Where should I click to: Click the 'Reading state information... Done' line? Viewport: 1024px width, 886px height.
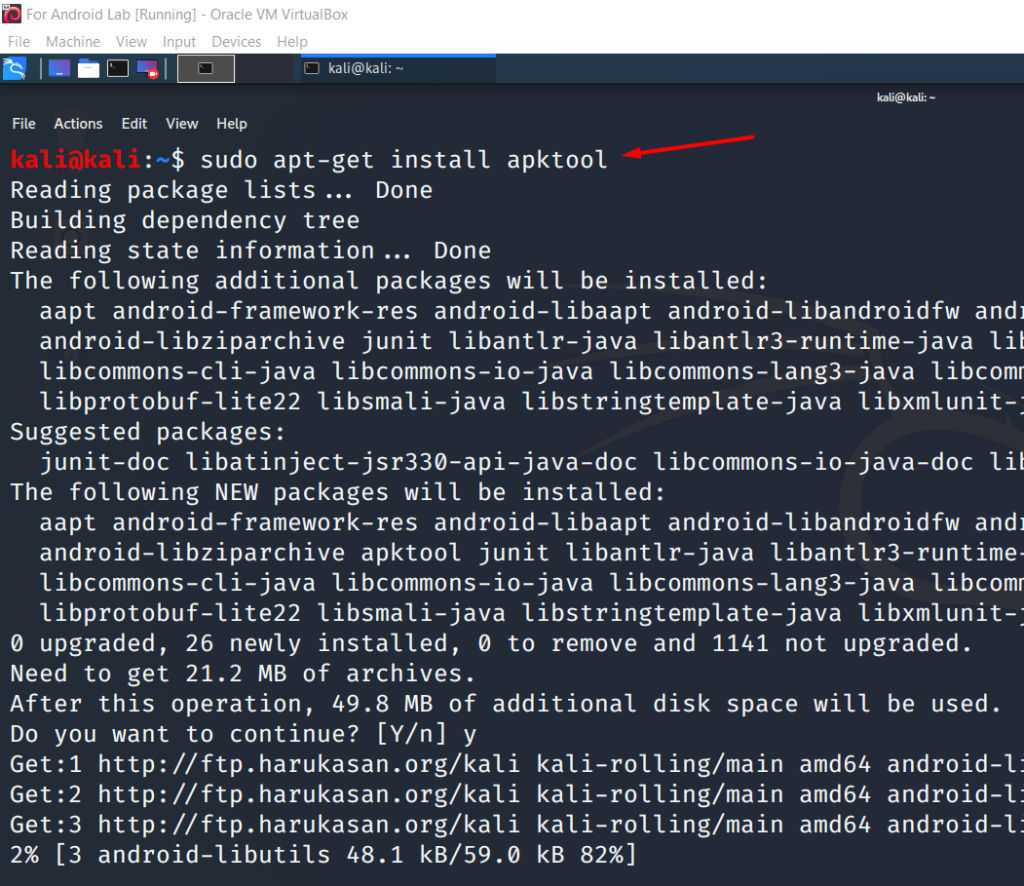[251, 250]
